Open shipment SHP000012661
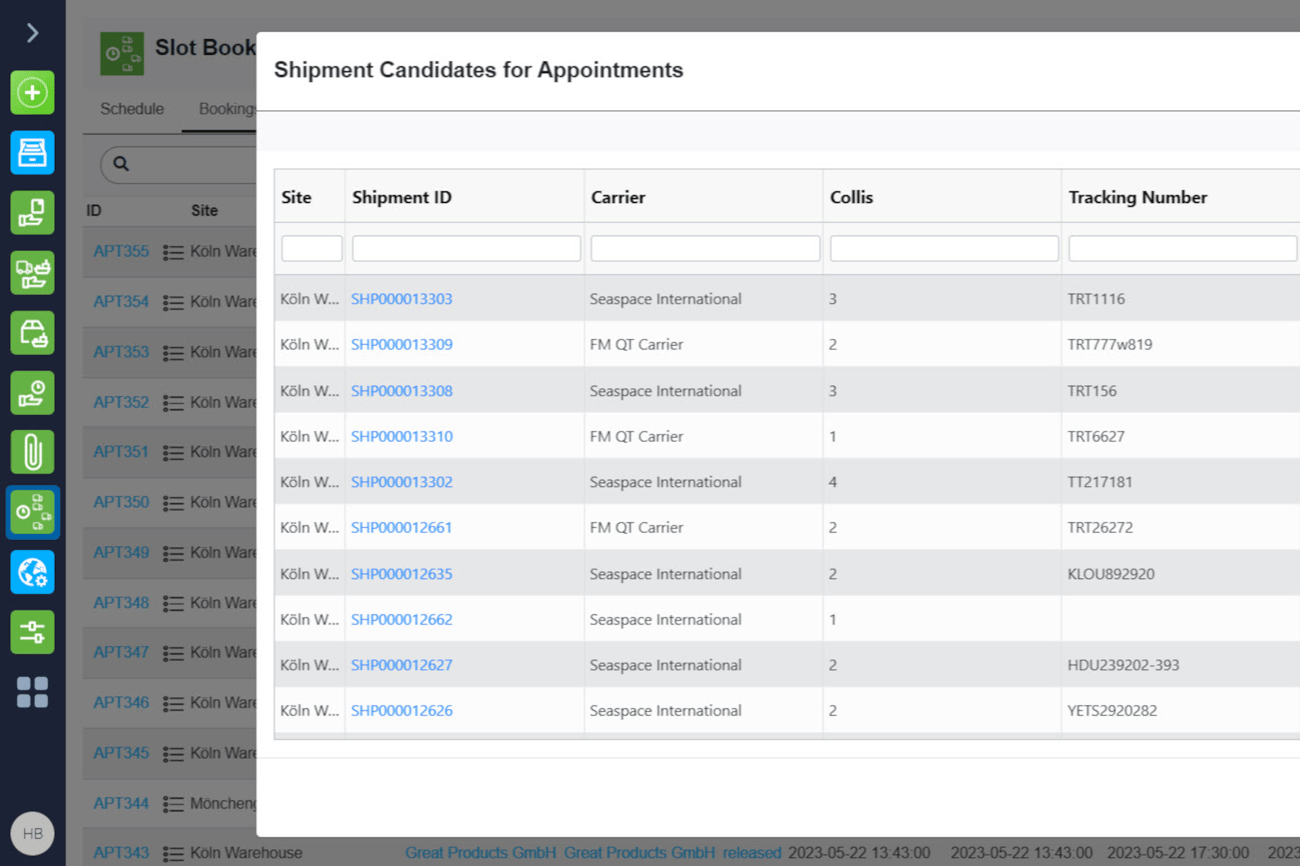The width and height of the screenshot is (1300, 866). [x=401, y=527]
